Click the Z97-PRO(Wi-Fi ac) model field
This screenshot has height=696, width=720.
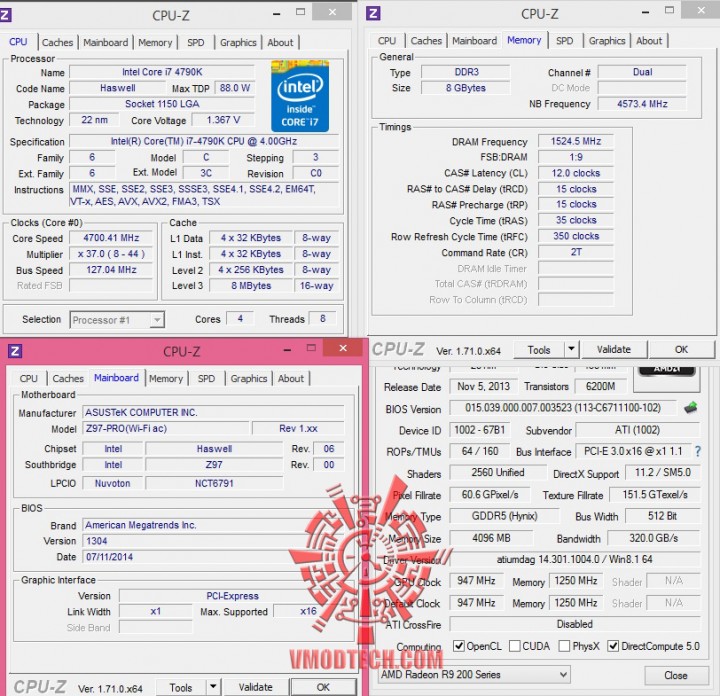[x=167, y=428]
